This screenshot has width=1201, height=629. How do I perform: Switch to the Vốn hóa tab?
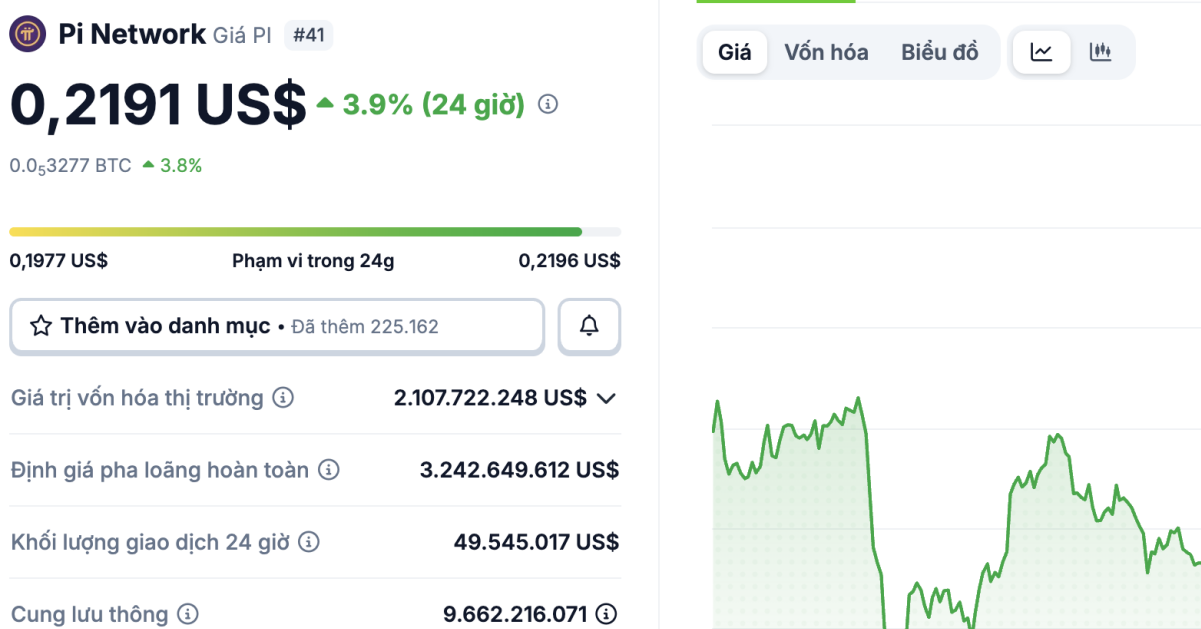[826, 52]
